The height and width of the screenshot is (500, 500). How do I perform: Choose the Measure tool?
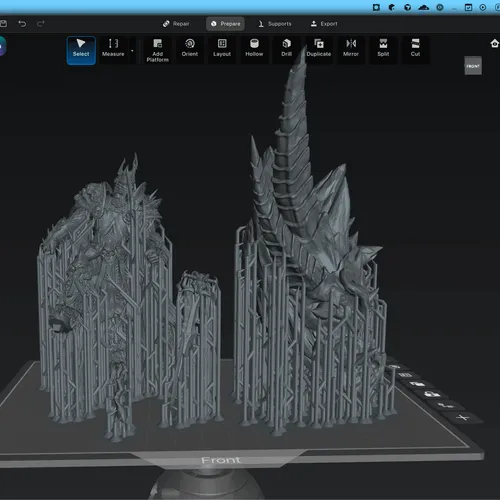[113, 50]
